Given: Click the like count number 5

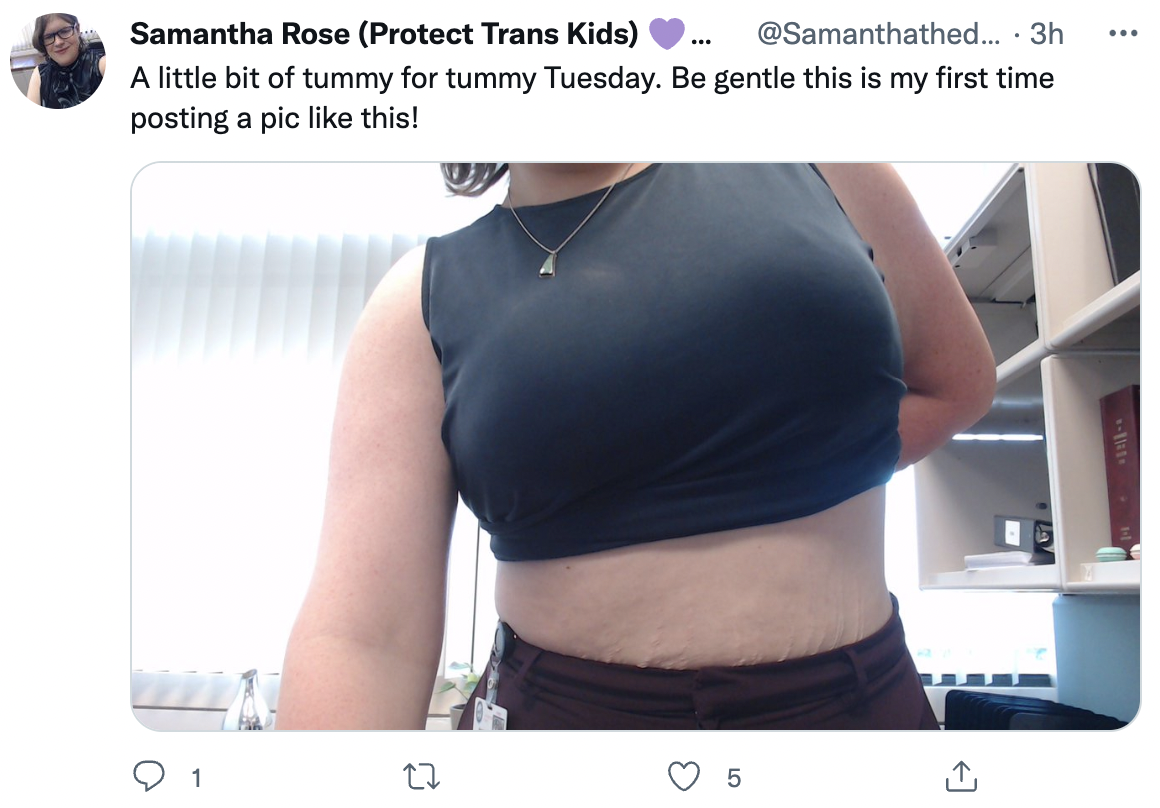Looking at the screenshot, I should [733, 778].
